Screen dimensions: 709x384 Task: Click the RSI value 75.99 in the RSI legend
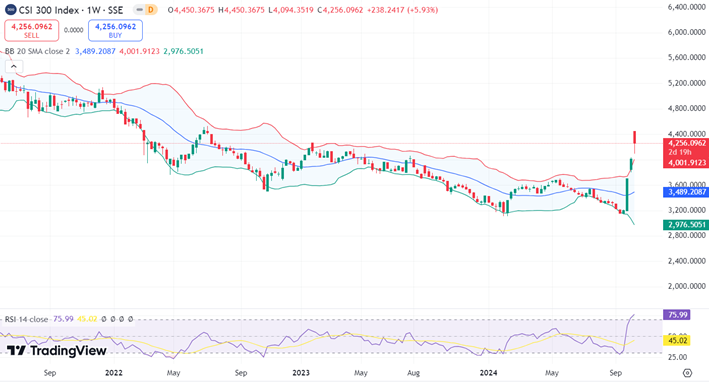[63, 319]
